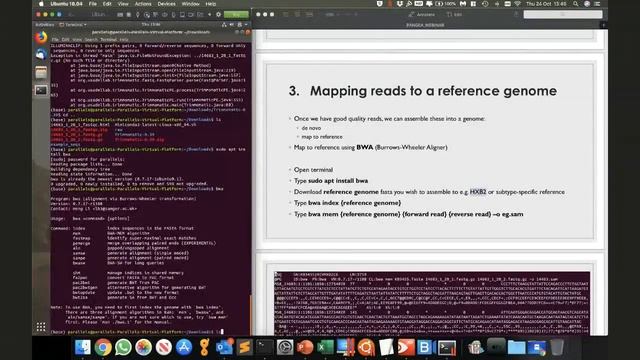Select the Terminal icon in Ubuntu launcher
This screenshot has height=360, width=640.
41,90
